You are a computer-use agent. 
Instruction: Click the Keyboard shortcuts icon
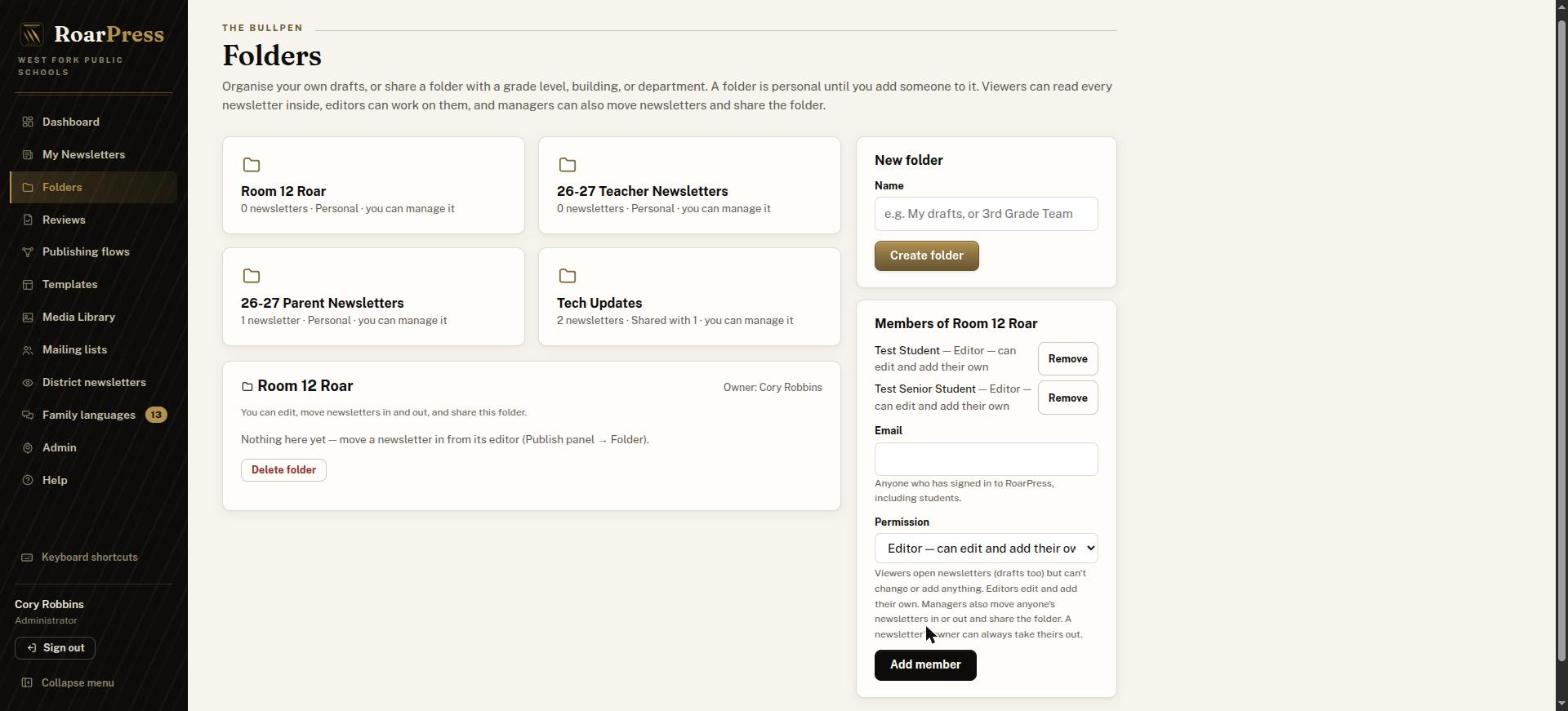(x=27, y=558)
